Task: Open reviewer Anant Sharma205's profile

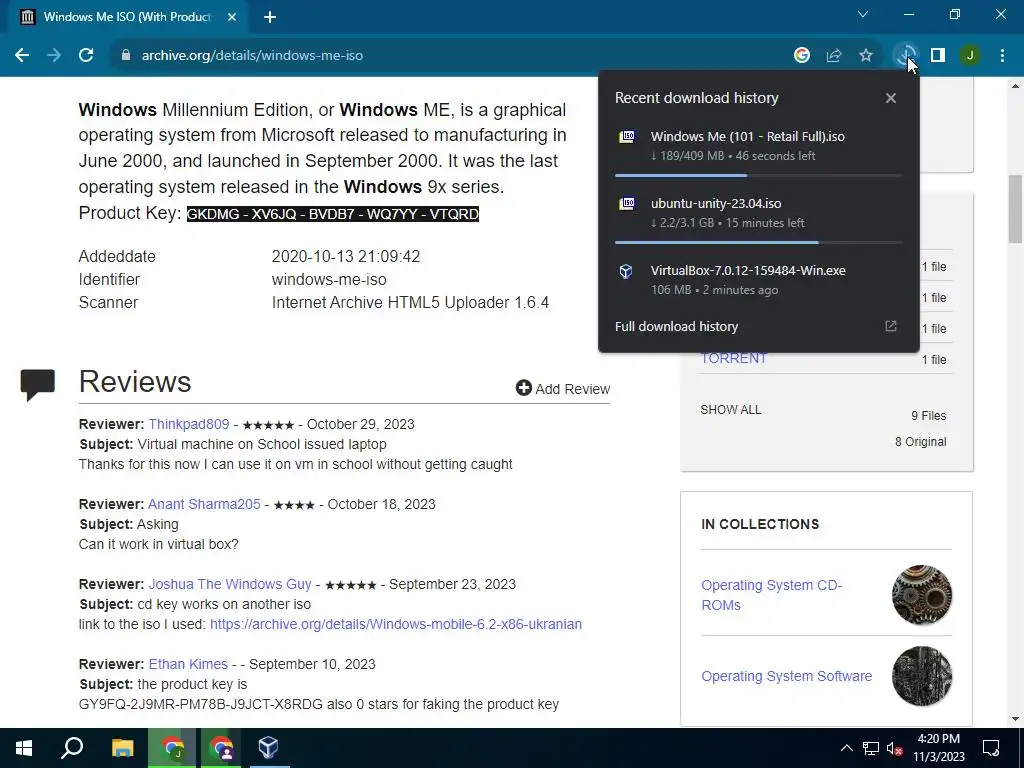Action: (204, 504)
